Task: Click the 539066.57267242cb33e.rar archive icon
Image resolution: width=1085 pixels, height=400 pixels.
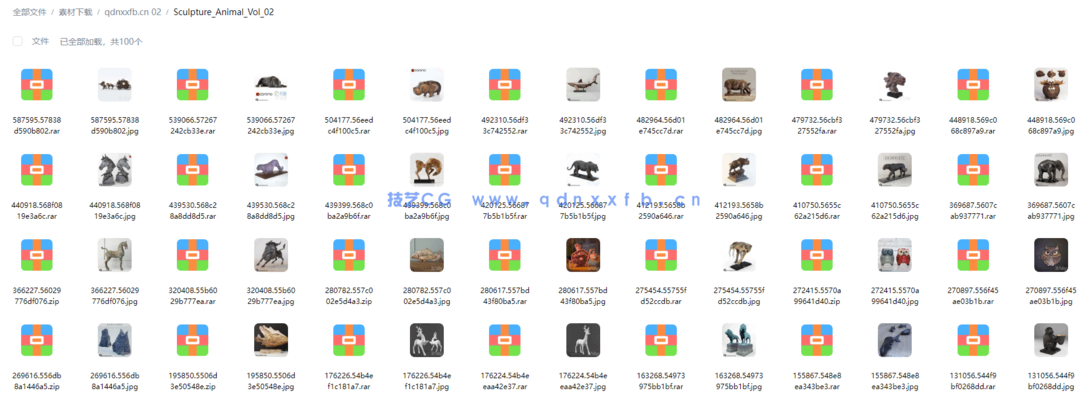Action: point(193,85)
